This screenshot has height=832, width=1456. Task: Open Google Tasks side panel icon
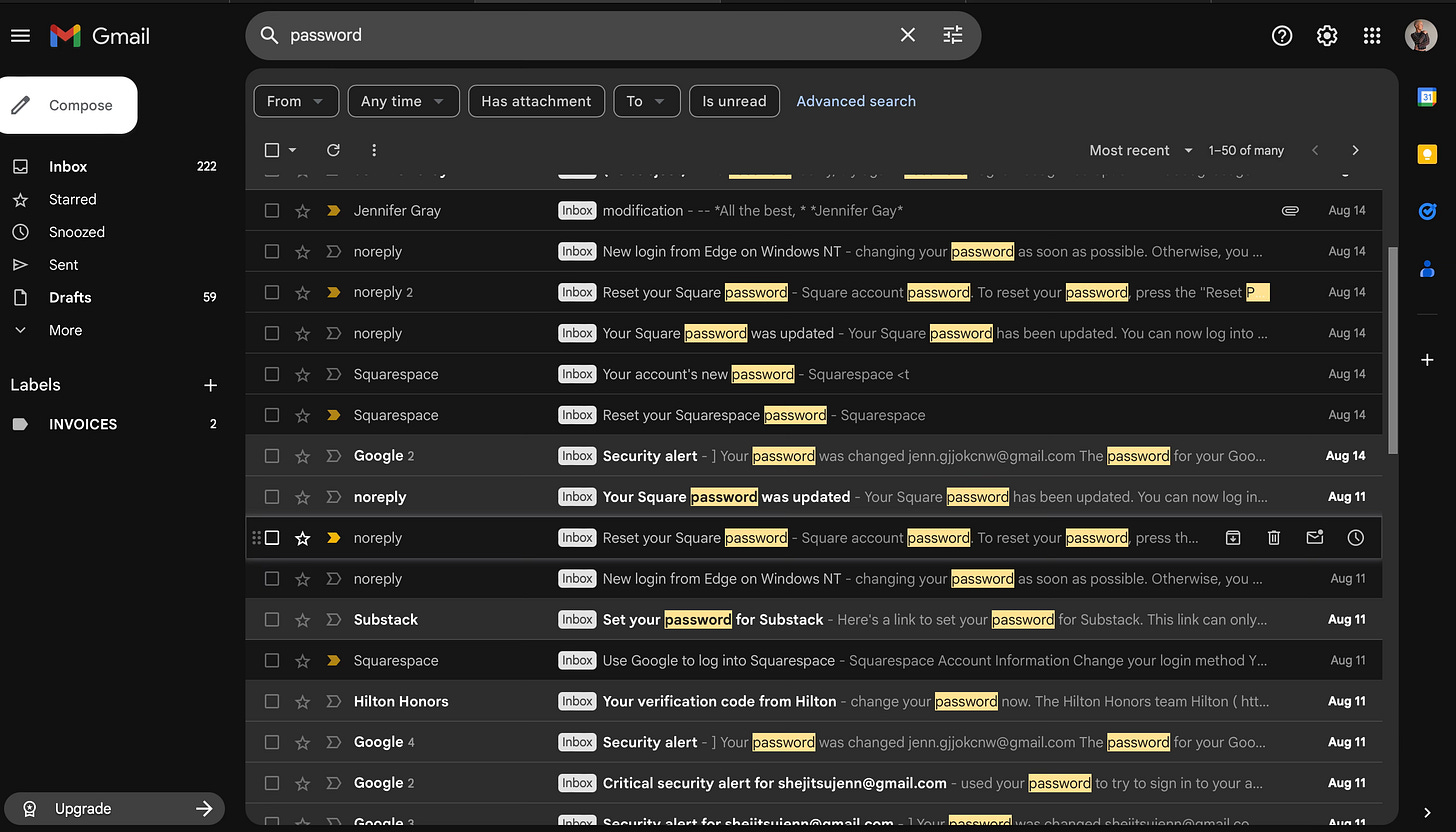(1427, 211)
